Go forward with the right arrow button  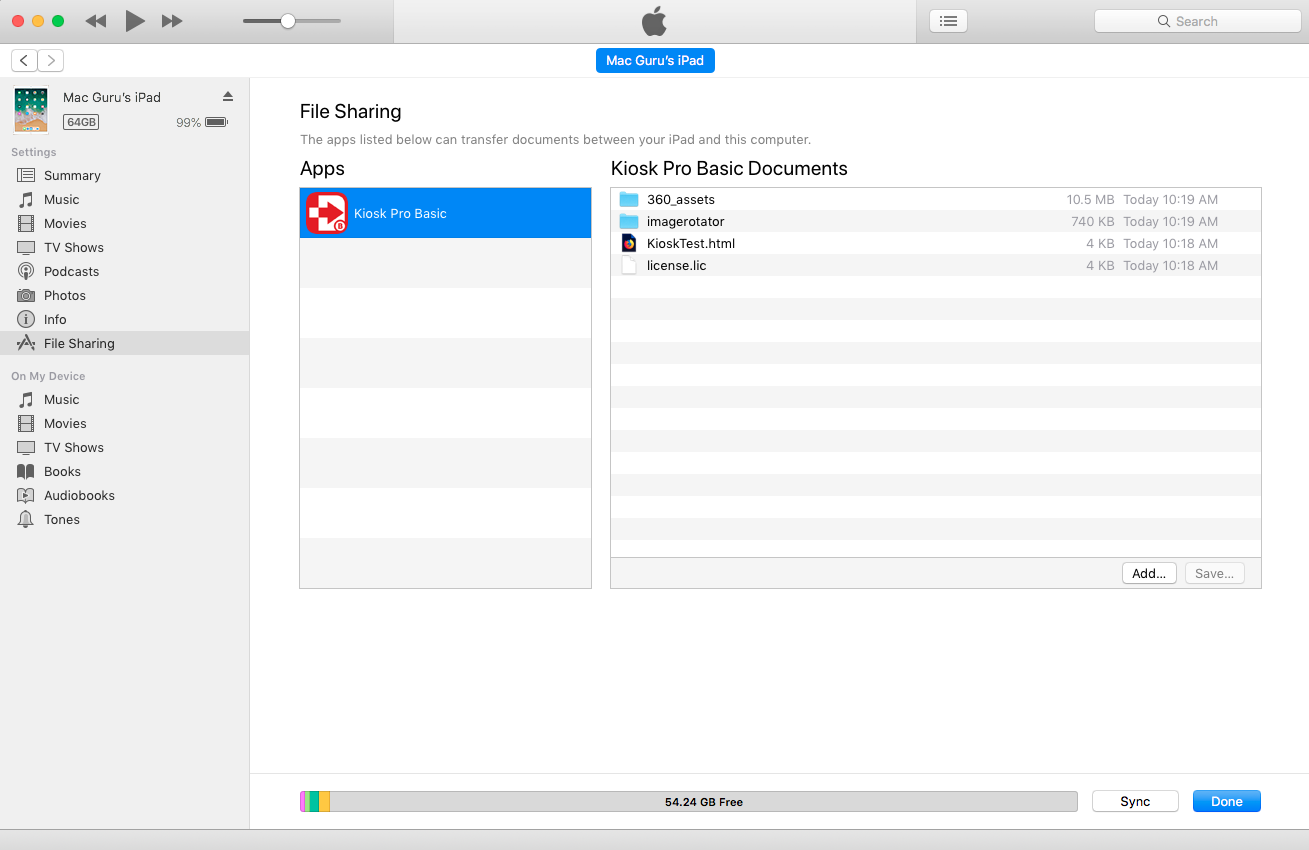tap(51, 61)
